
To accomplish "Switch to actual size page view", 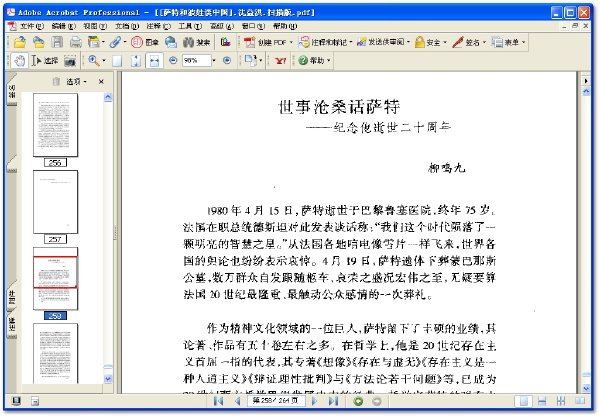I will 117,61.
